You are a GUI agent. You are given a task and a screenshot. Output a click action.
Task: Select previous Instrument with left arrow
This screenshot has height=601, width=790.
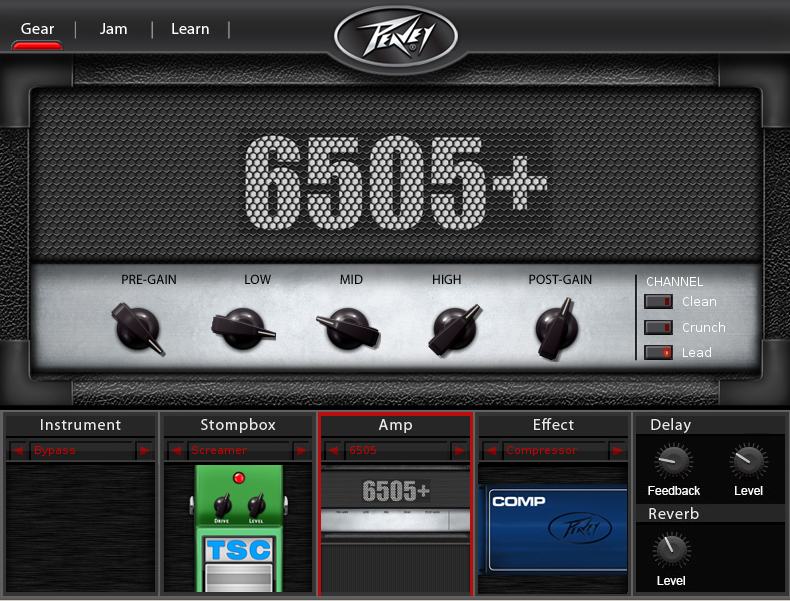[x=18, y=450]
